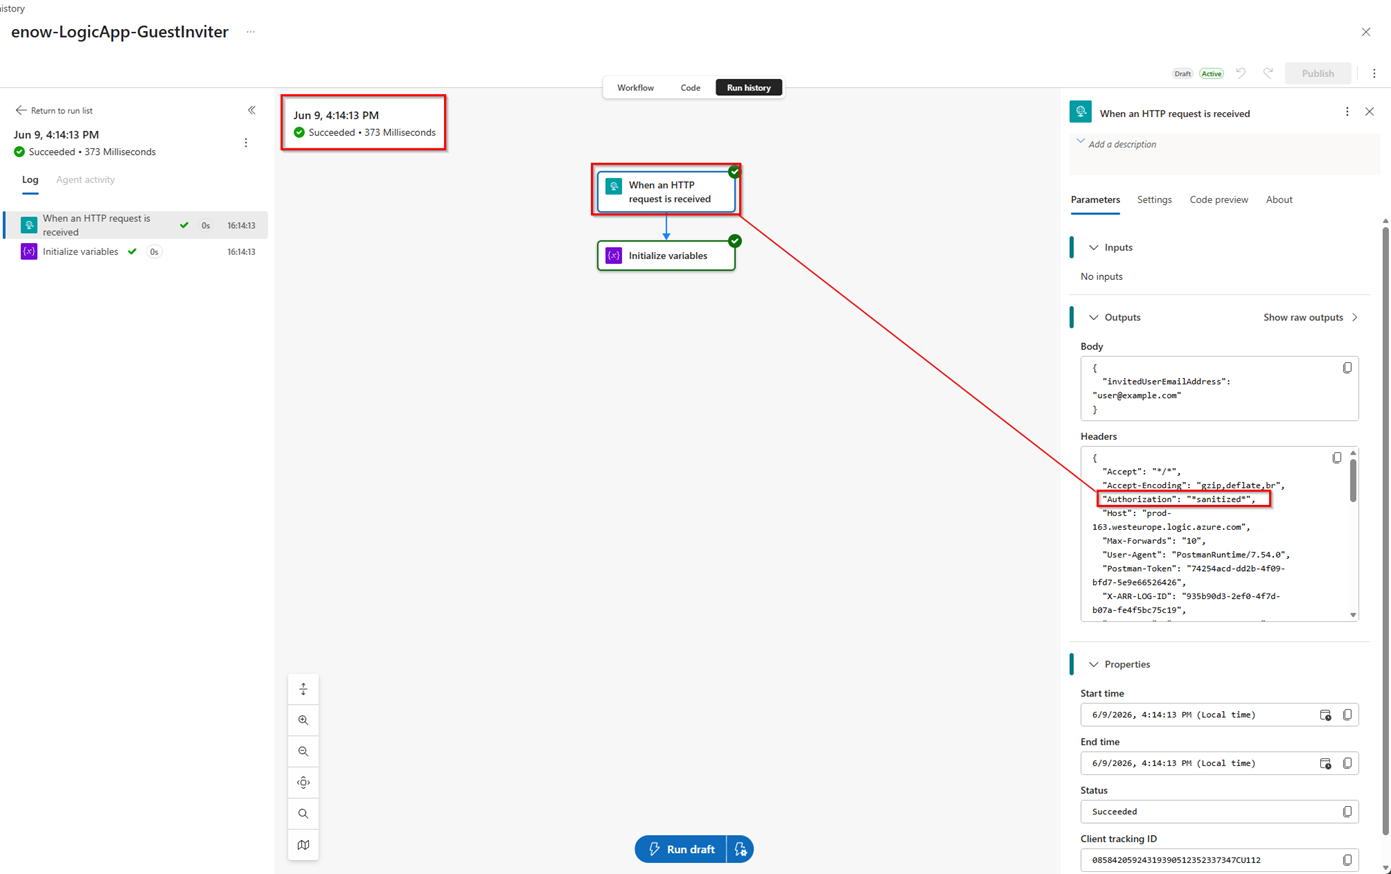Close the HTTP request details panel
1391x874 pixels.
(1370, 112)
